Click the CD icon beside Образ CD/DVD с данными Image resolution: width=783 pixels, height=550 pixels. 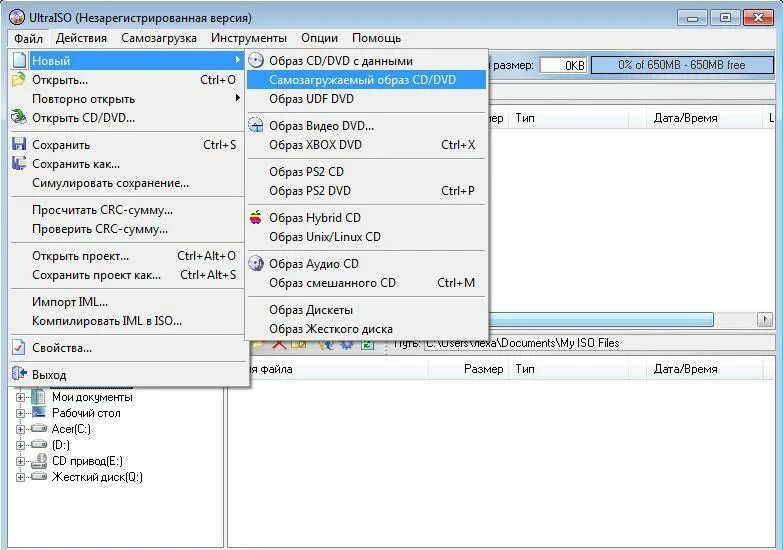point(256,60)
